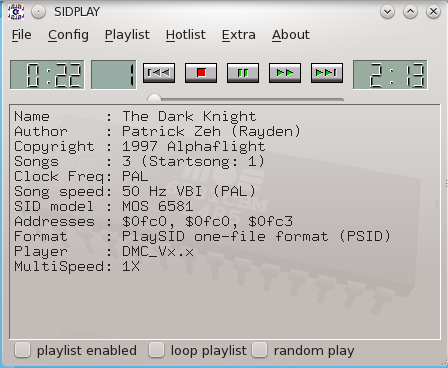Open the SIDPLAY window menu icon
This screenshot has height=368, width=448.
point(16,12)
